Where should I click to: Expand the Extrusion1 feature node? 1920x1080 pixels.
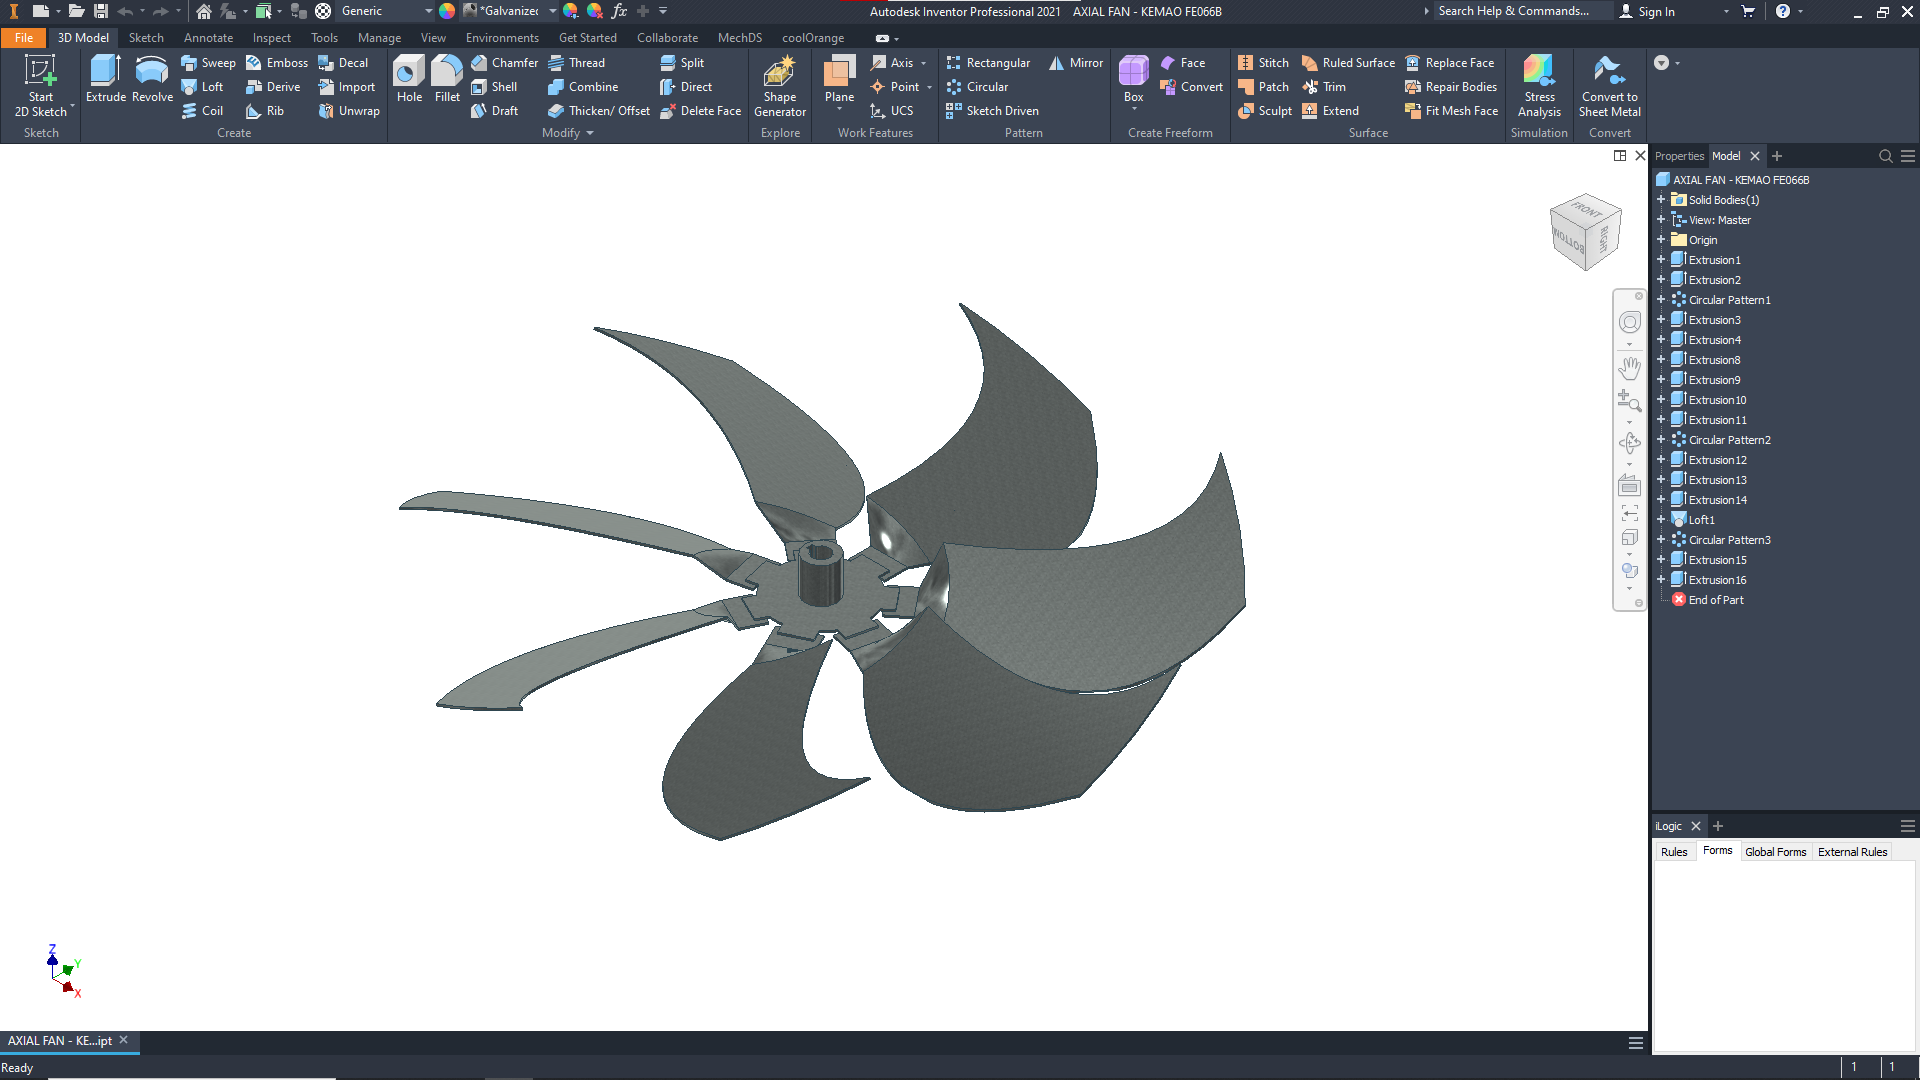(1661, 260)
